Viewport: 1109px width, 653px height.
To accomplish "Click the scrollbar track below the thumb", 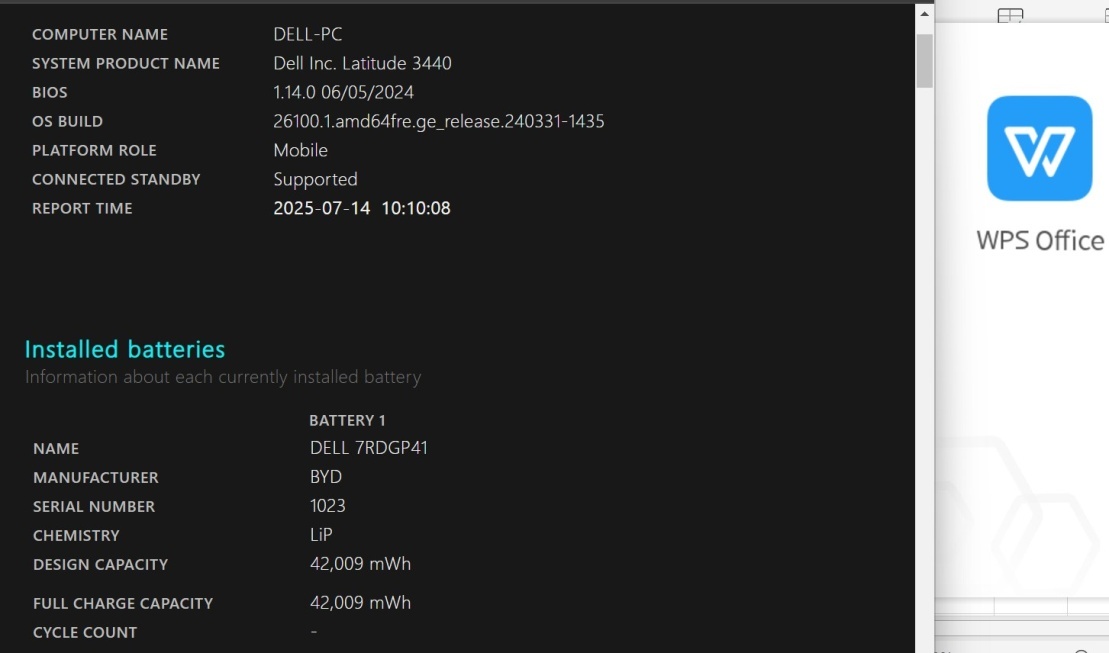I will tap(924, 368).
